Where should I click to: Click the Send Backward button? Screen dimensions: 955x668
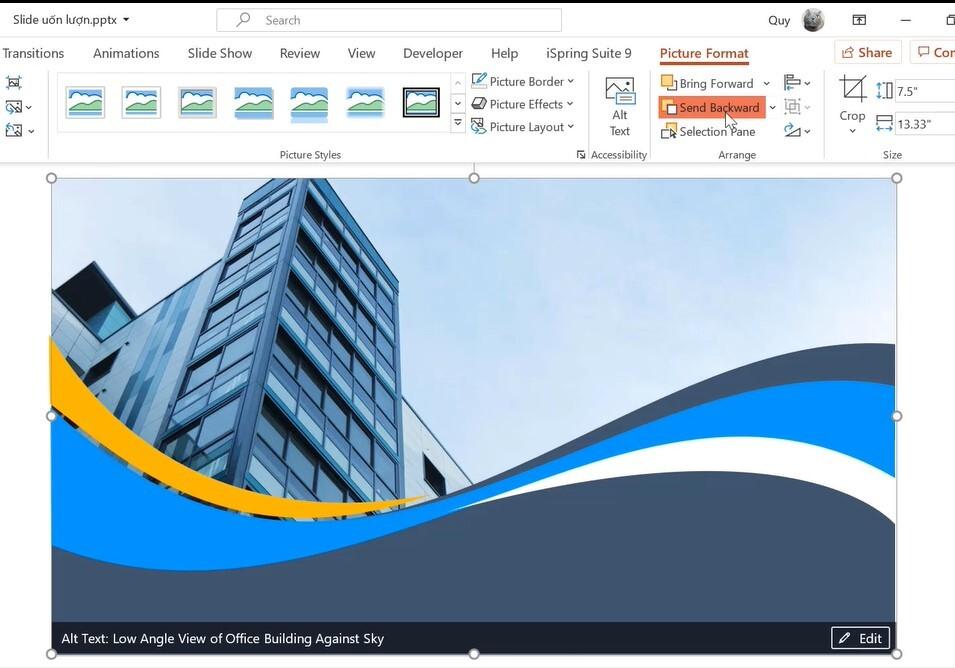tap(711, 107)
